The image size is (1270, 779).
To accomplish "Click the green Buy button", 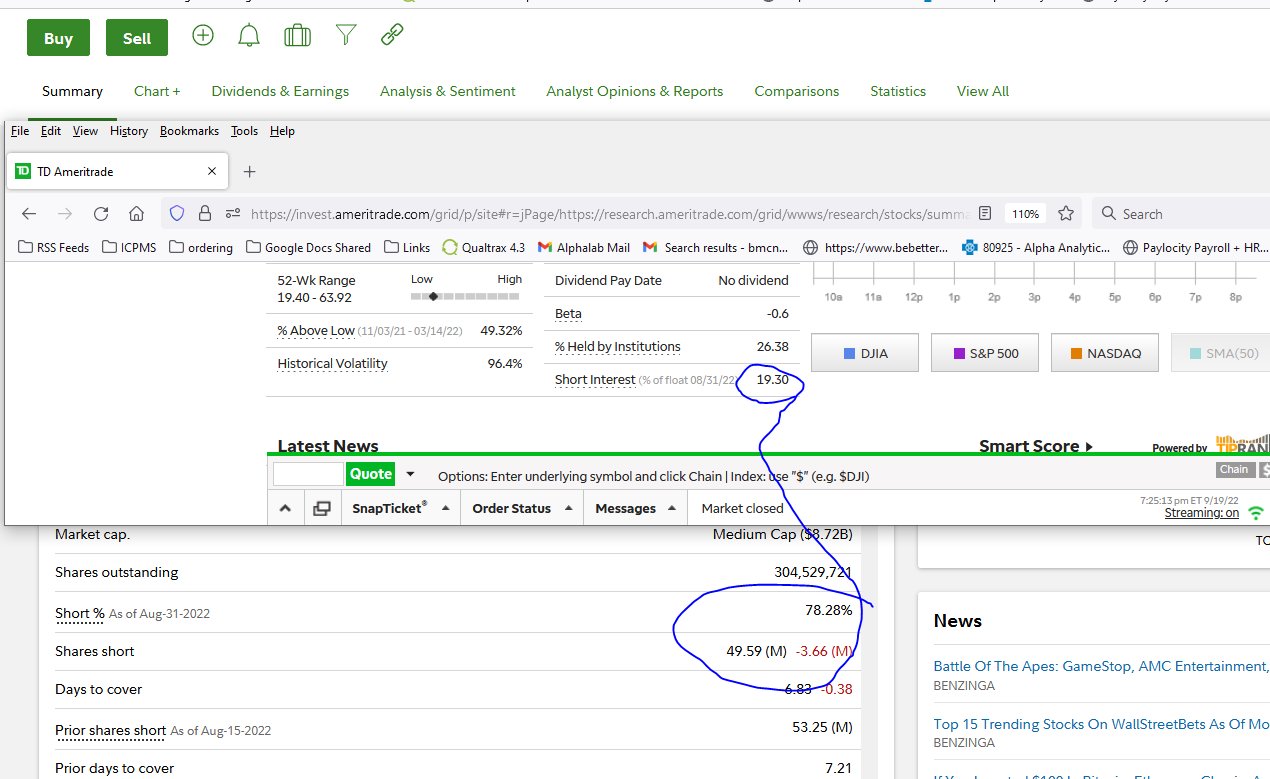I will pyautogui.click(x=58, y=38).
